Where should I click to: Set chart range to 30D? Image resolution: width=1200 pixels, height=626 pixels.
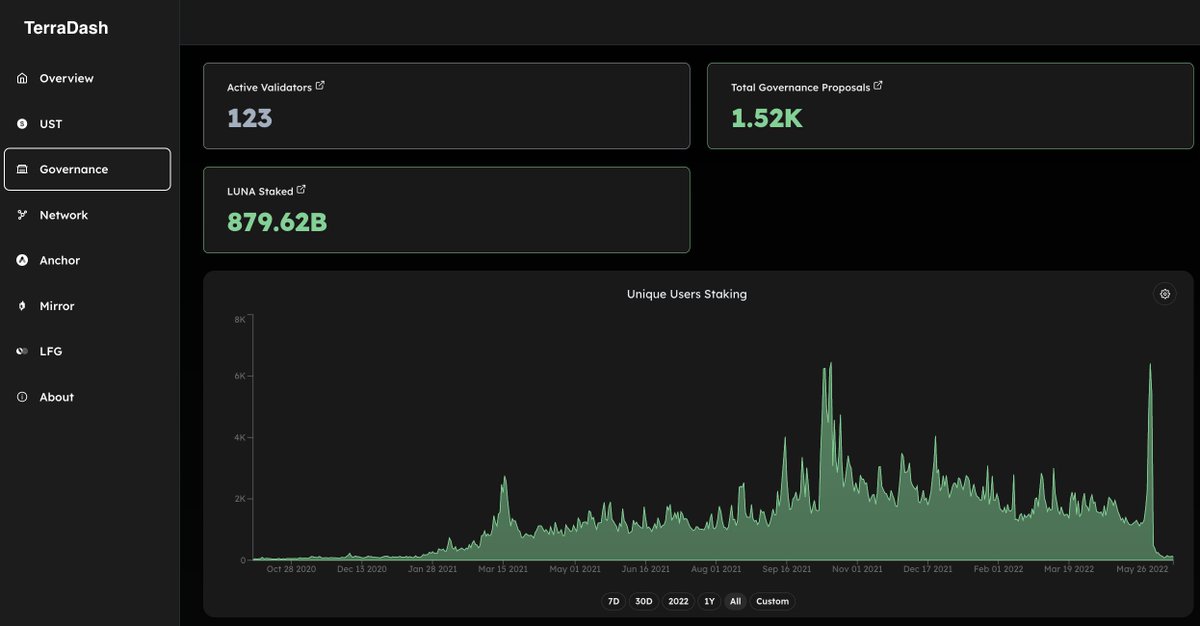644,601
